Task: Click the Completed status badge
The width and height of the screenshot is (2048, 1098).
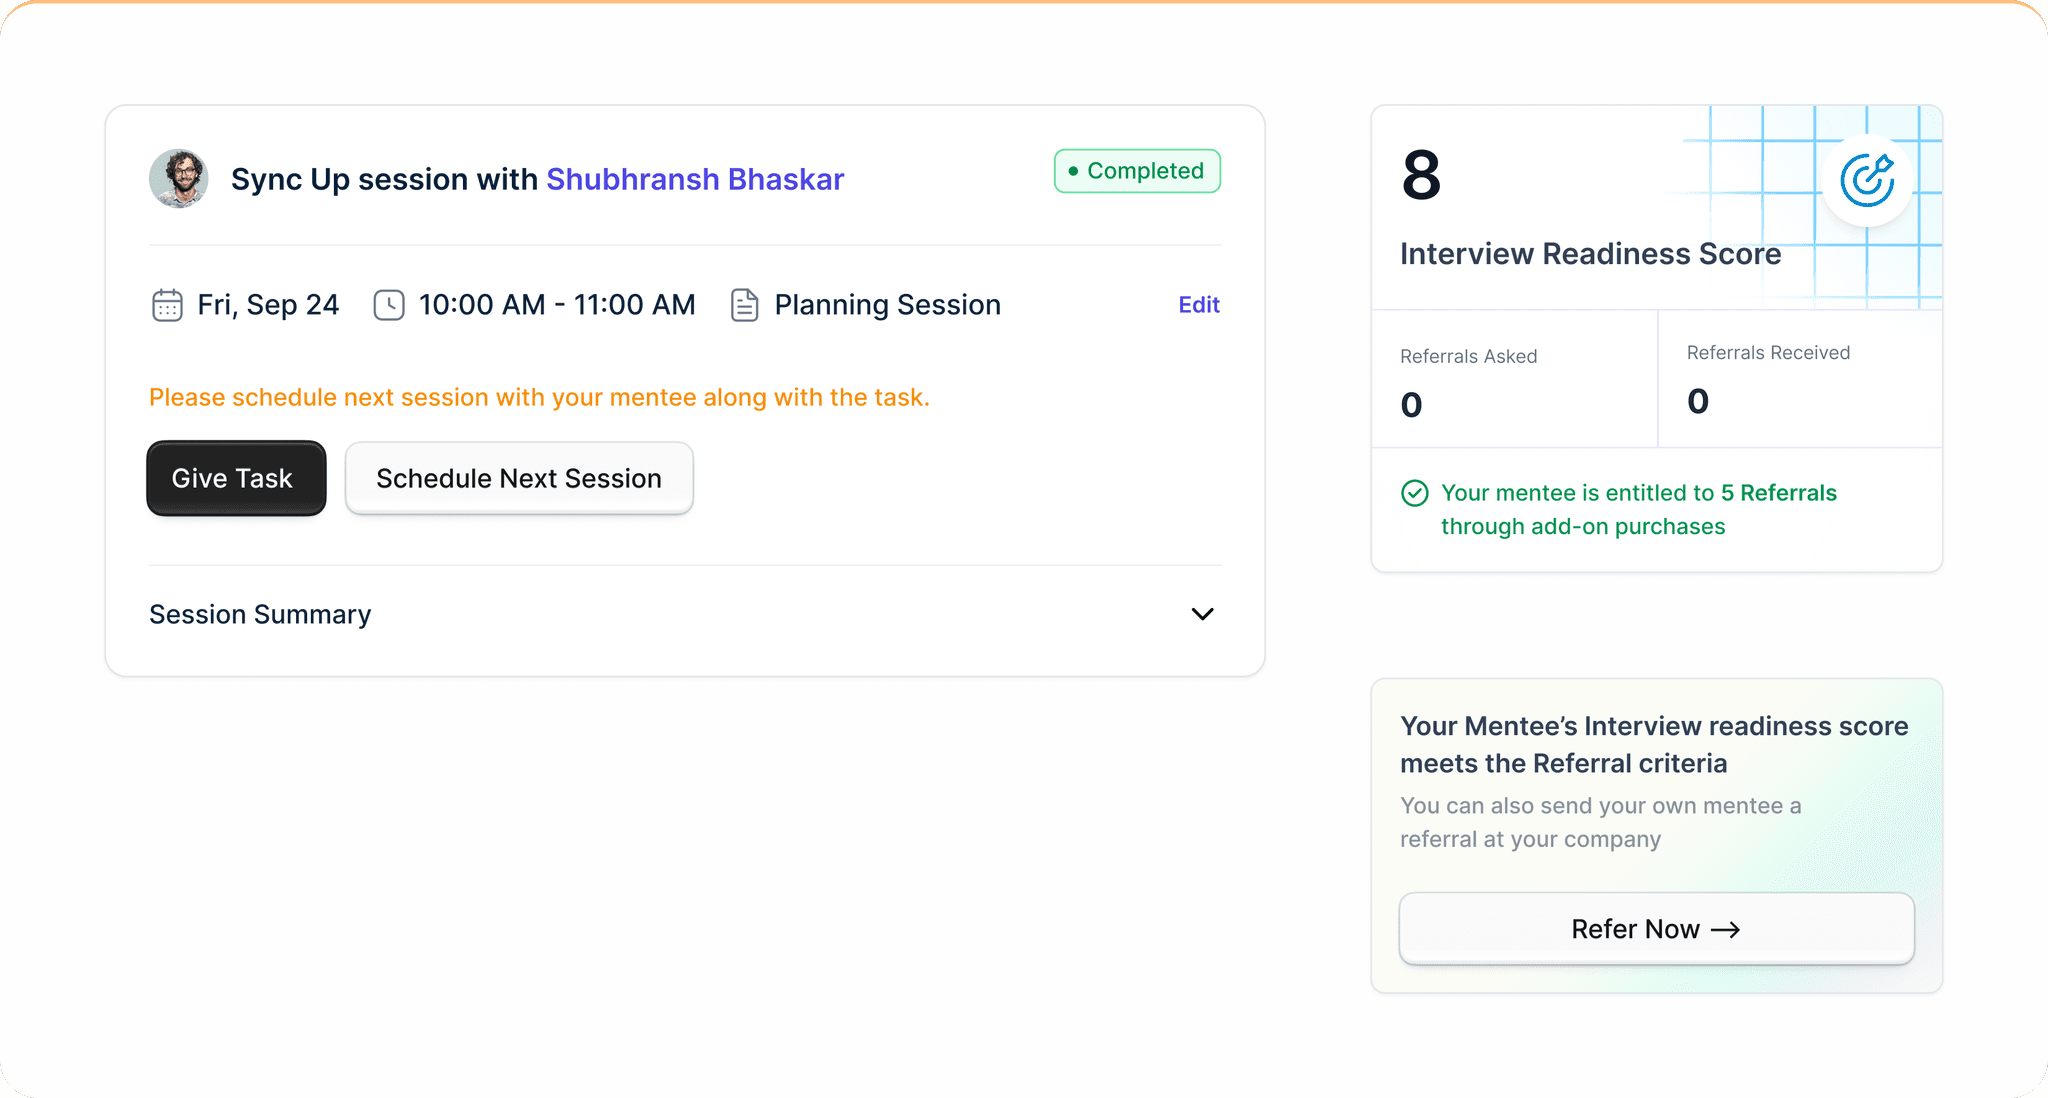Action: coord(1137,171)
